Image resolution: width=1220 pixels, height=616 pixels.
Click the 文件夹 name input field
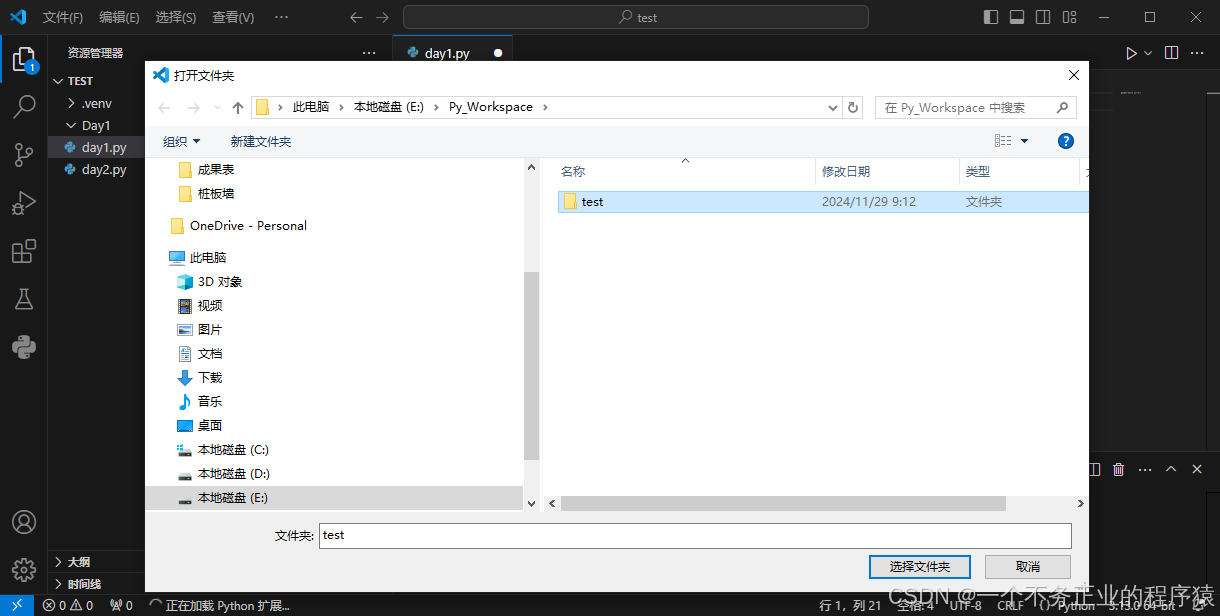(x=695, y=535)
